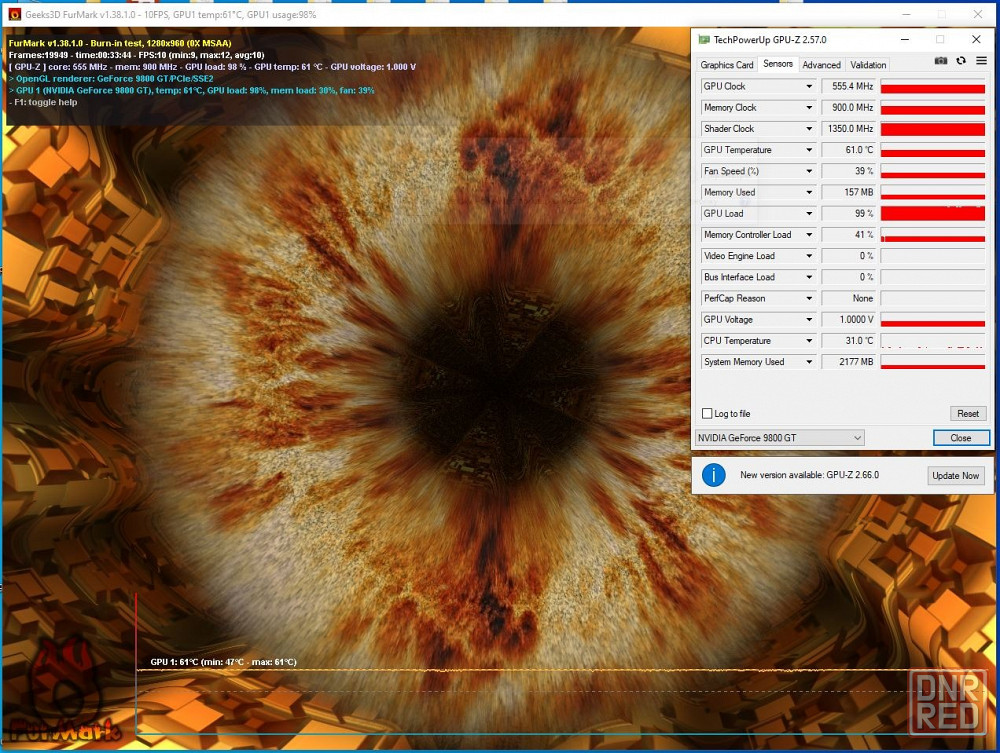This screenshot has width=1000, height=753.
Task: Click the FurMark Frames and FPS stats line
Action: tap(136, 55)
